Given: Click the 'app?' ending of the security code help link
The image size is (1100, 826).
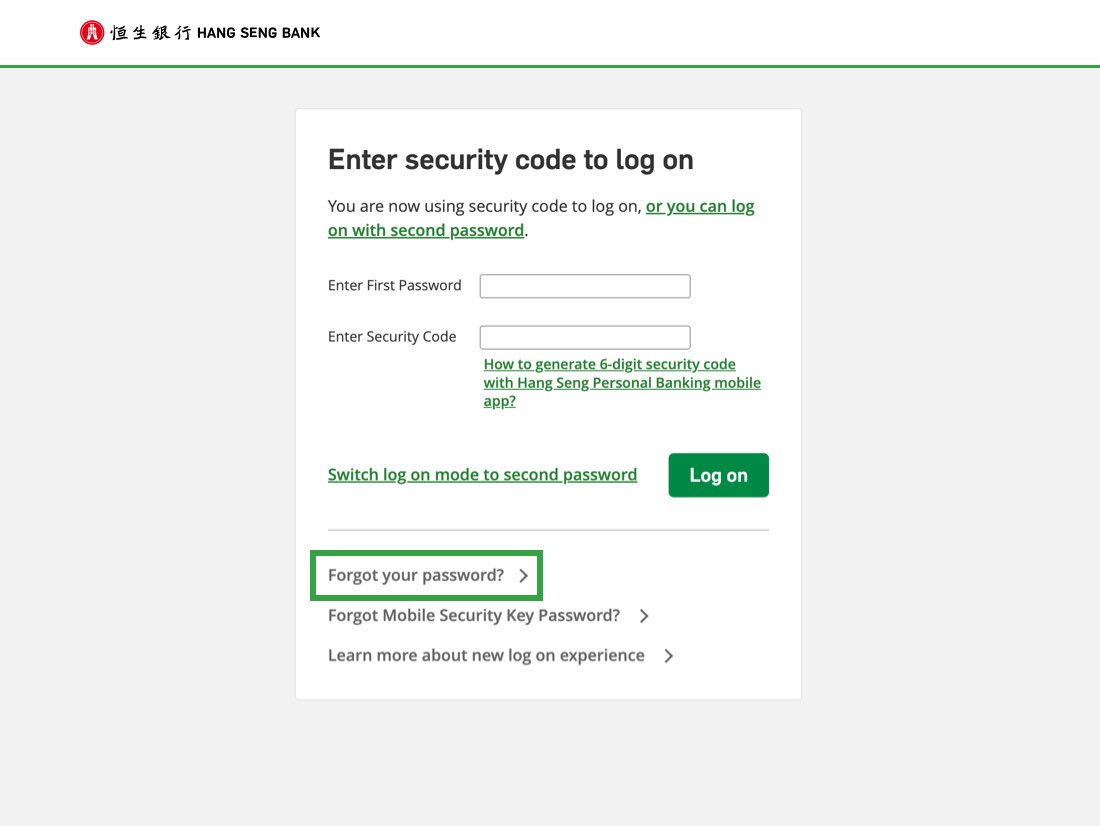Looking at the screenshot, I should point(499,401).
